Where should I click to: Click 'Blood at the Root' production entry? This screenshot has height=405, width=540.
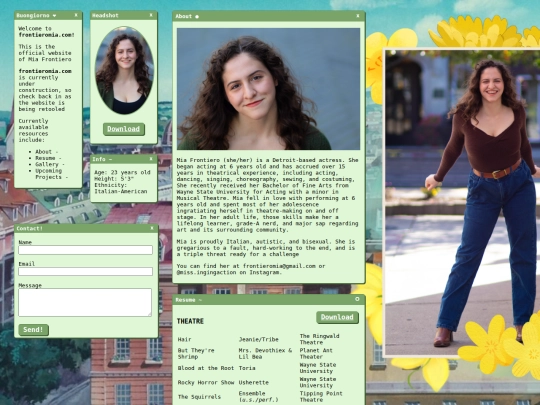(x=206, y=368)
